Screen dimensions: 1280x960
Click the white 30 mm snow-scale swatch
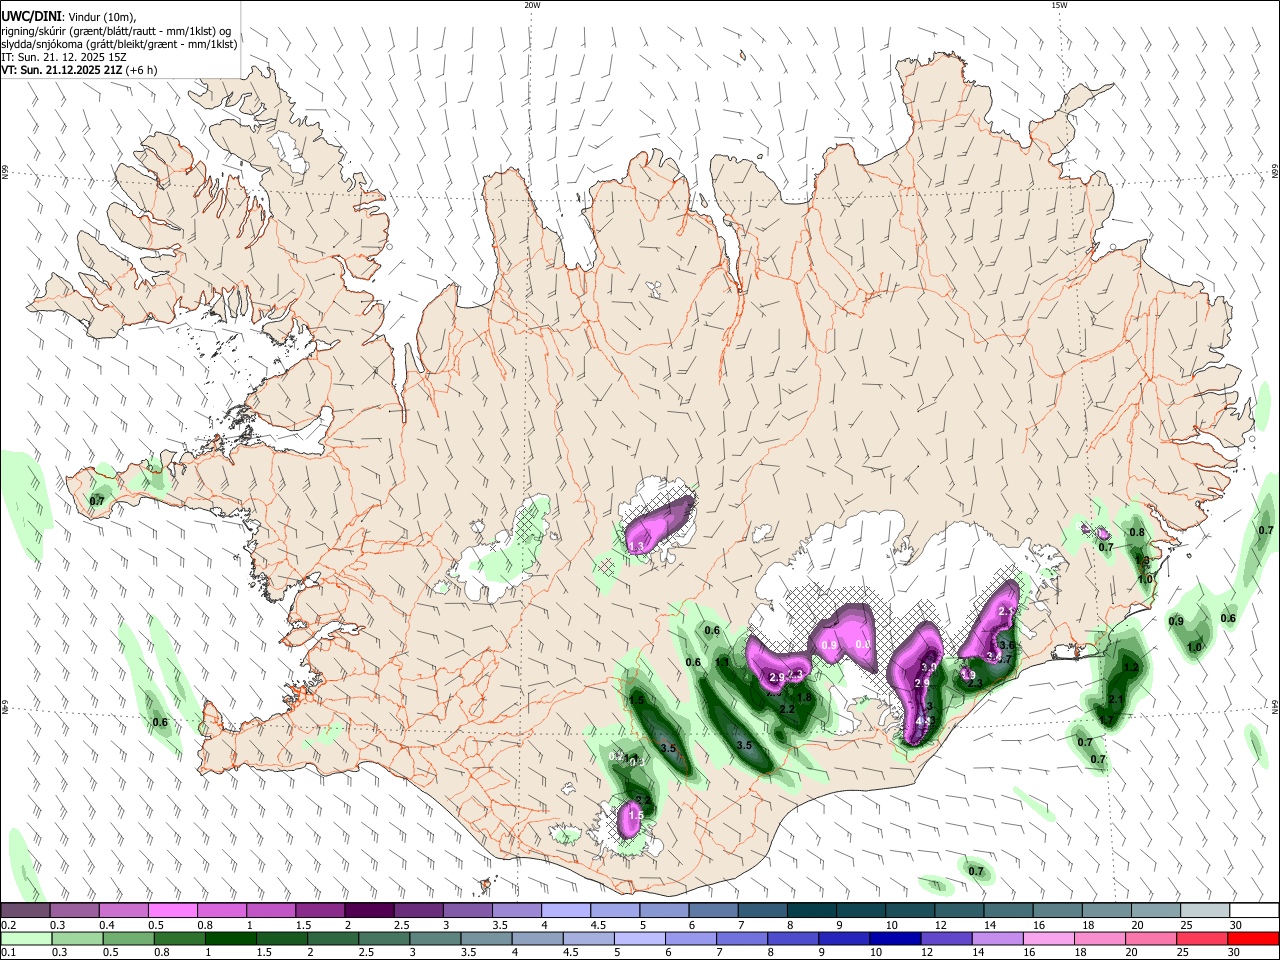[x=1253, y=911]
